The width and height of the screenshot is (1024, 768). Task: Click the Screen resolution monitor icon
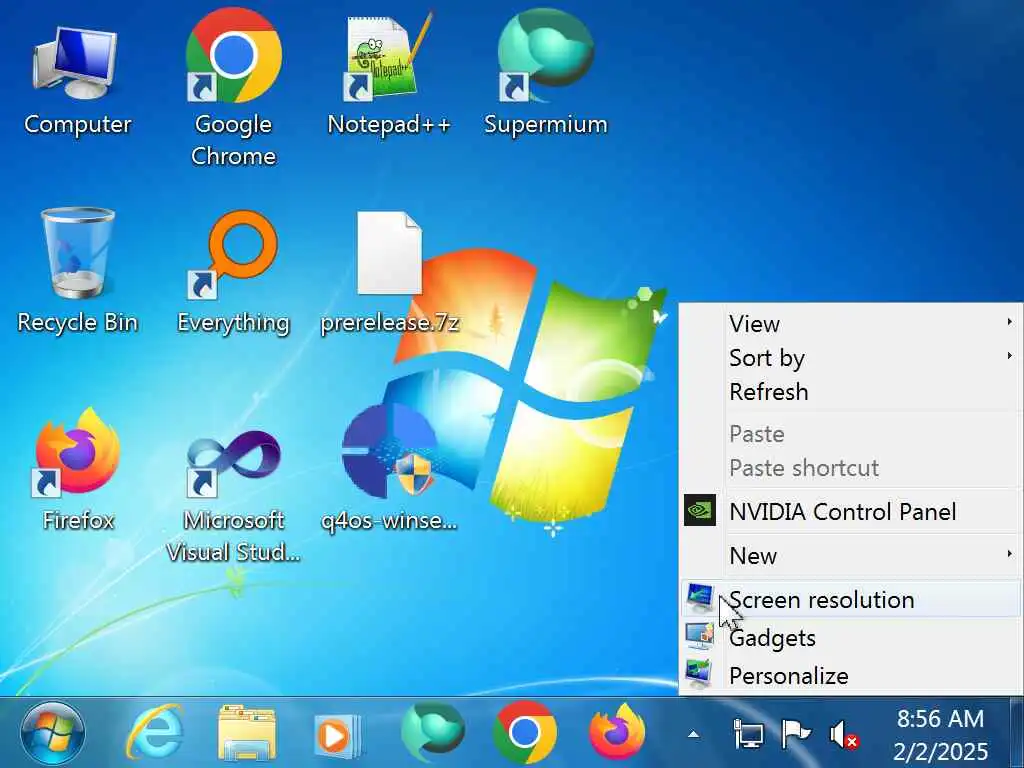(699, 598)
